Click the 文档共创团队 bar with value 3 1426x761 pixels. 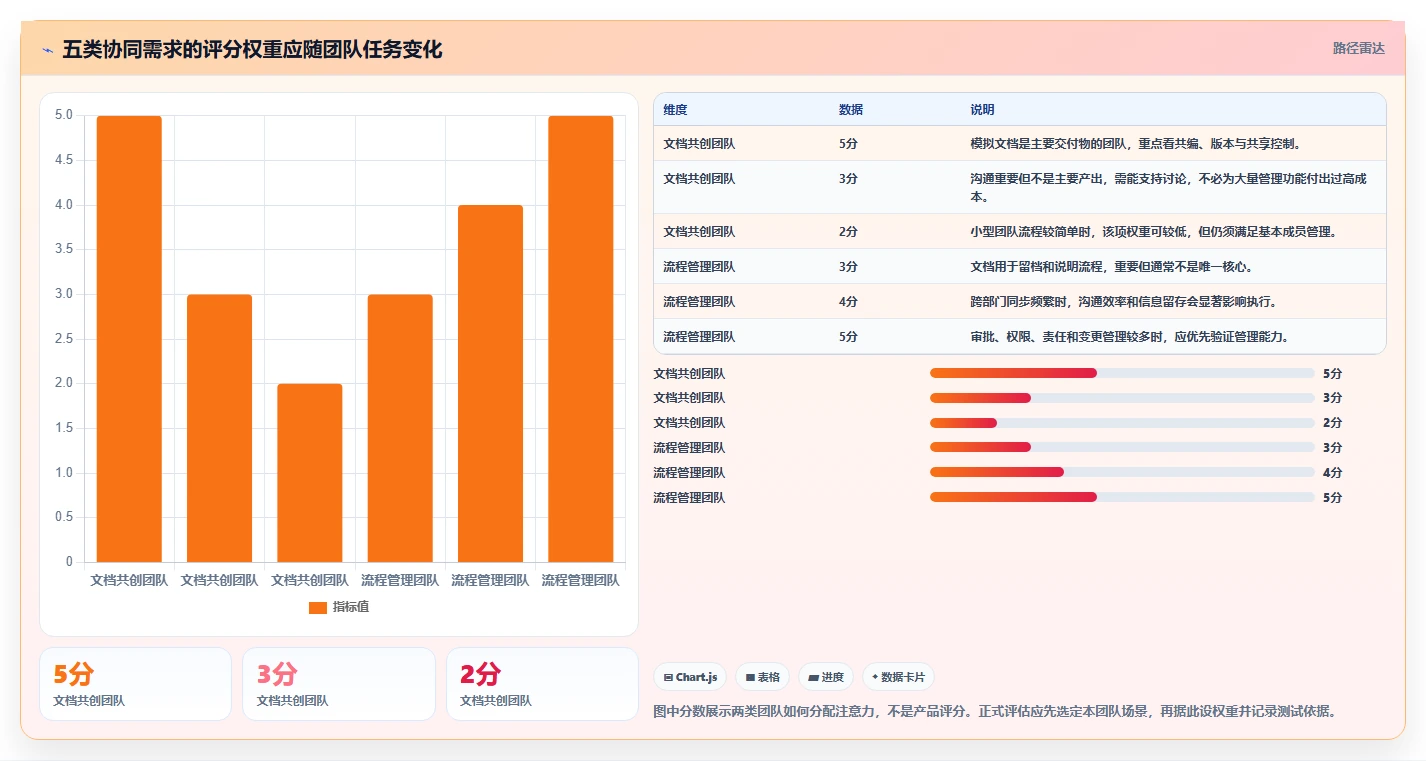(x=219, y=428)
